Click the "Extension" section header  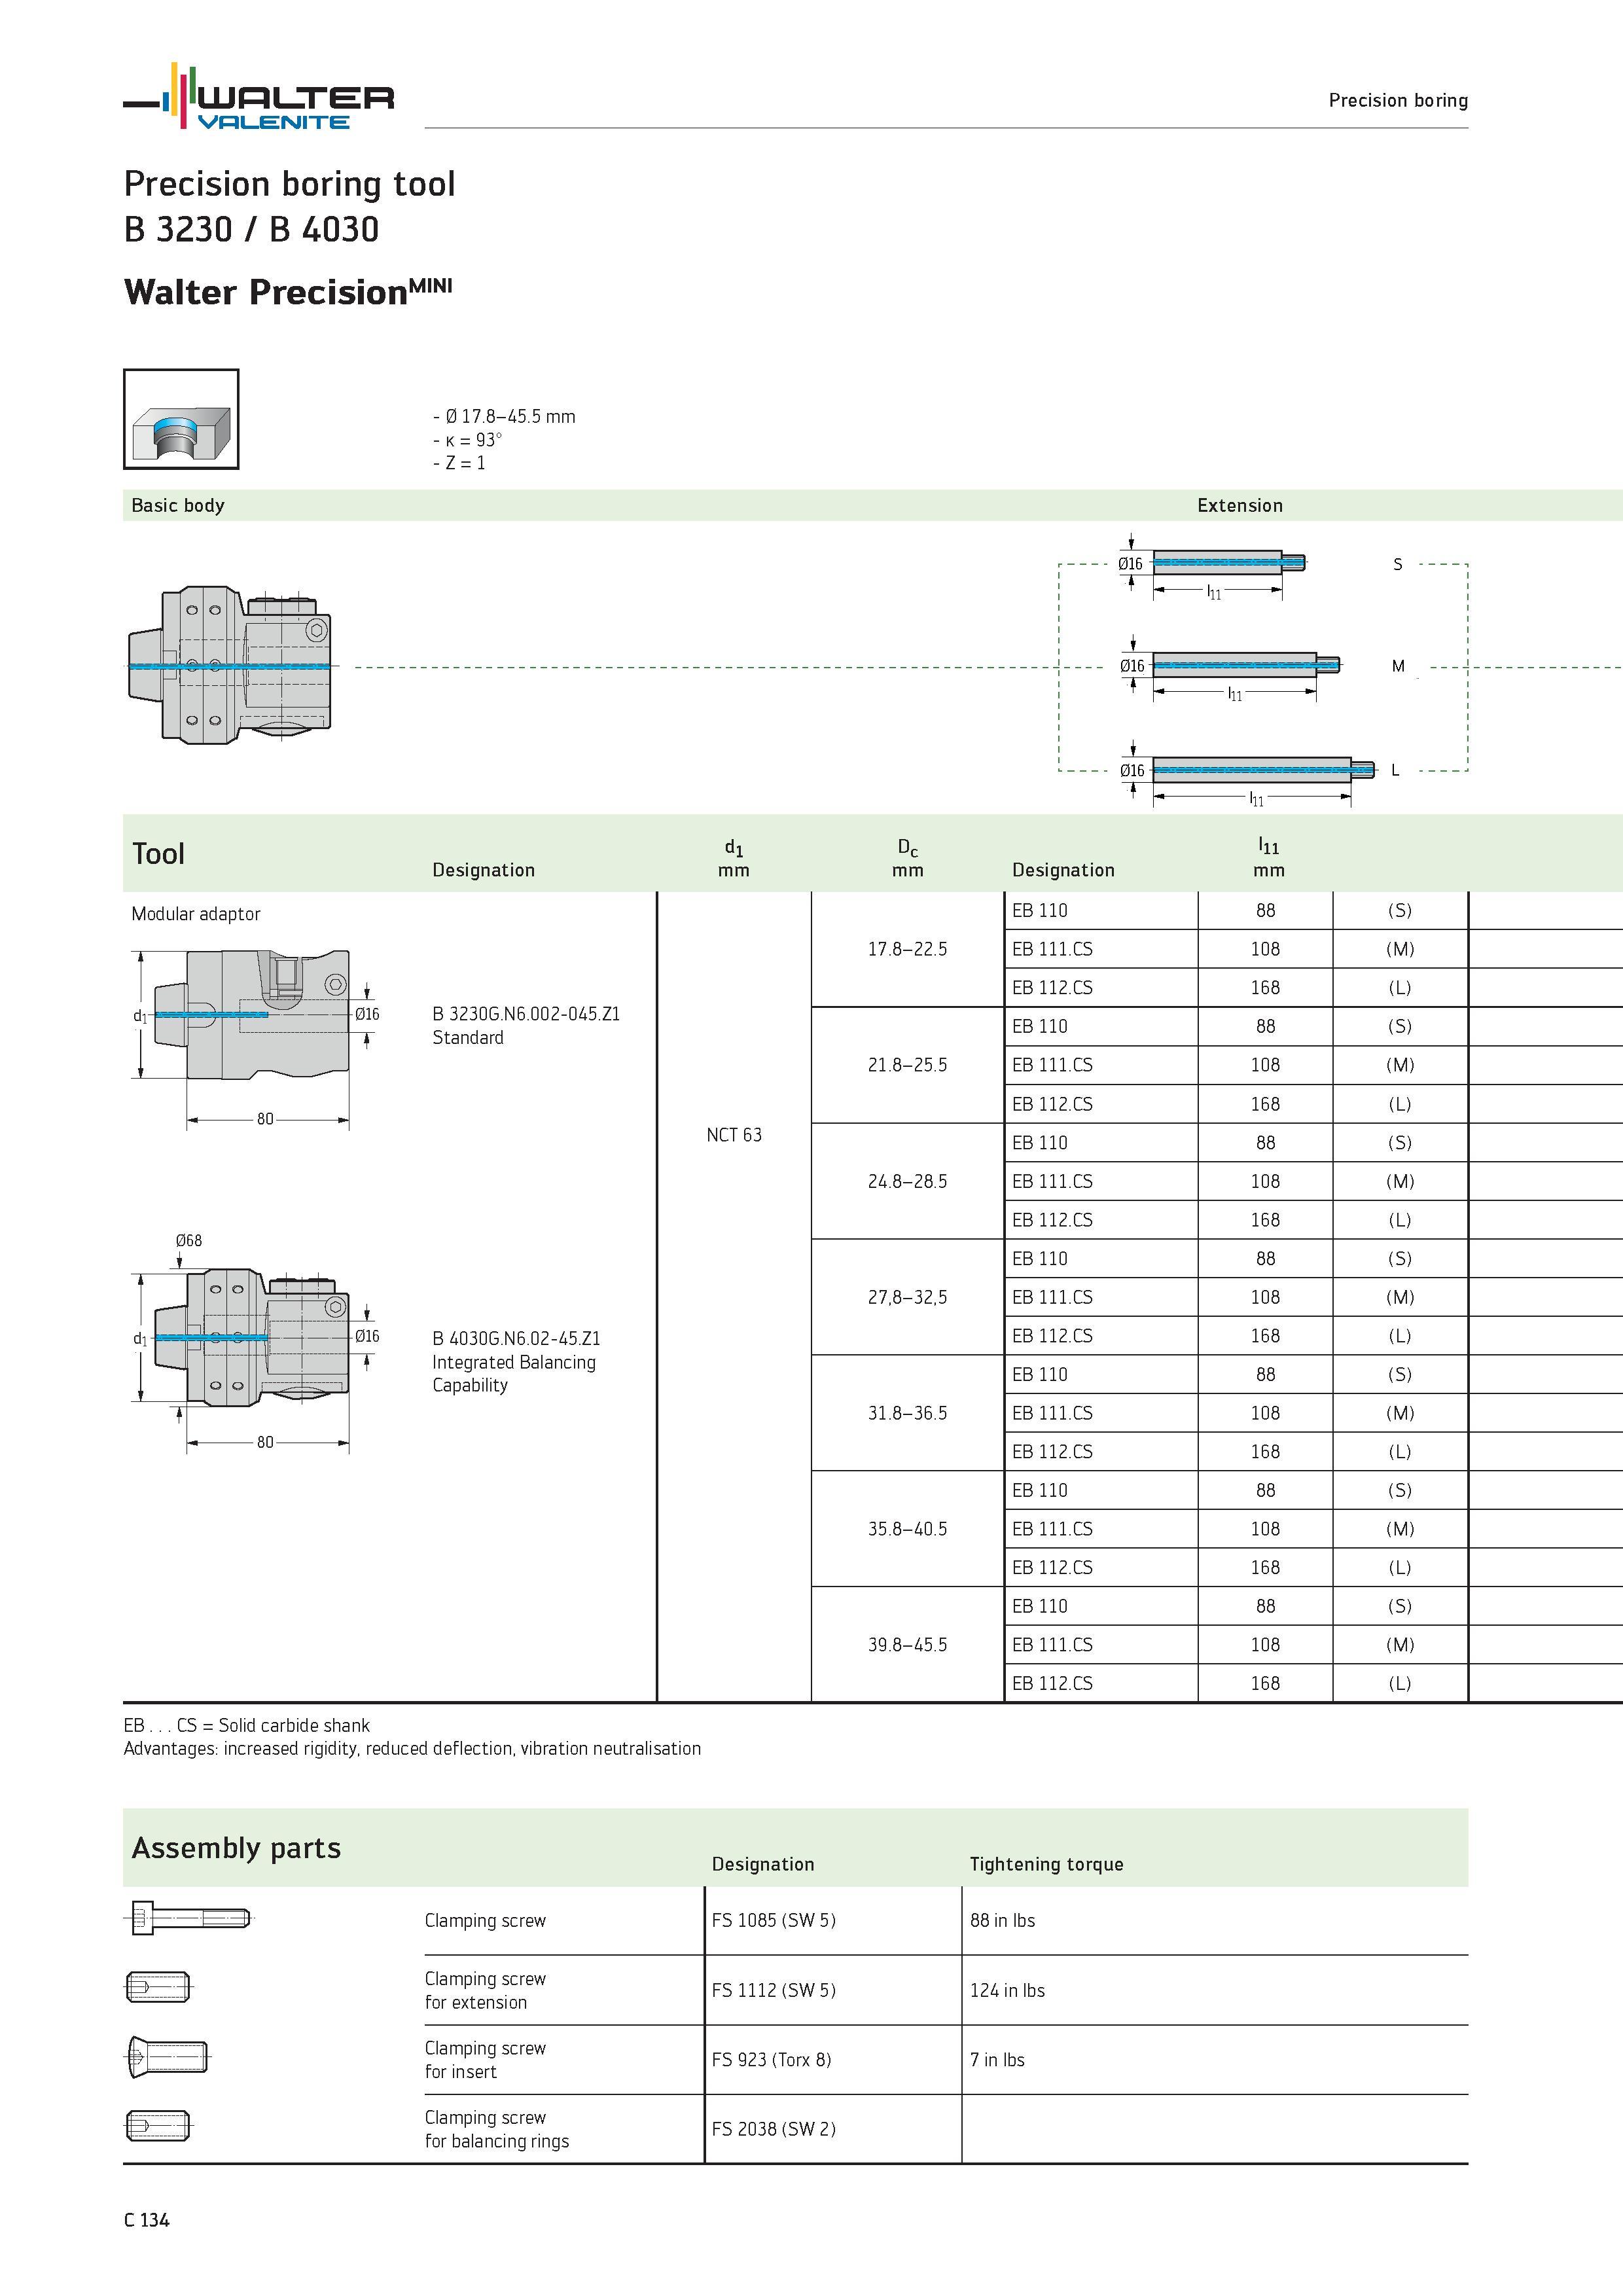tap(1240, 505)
